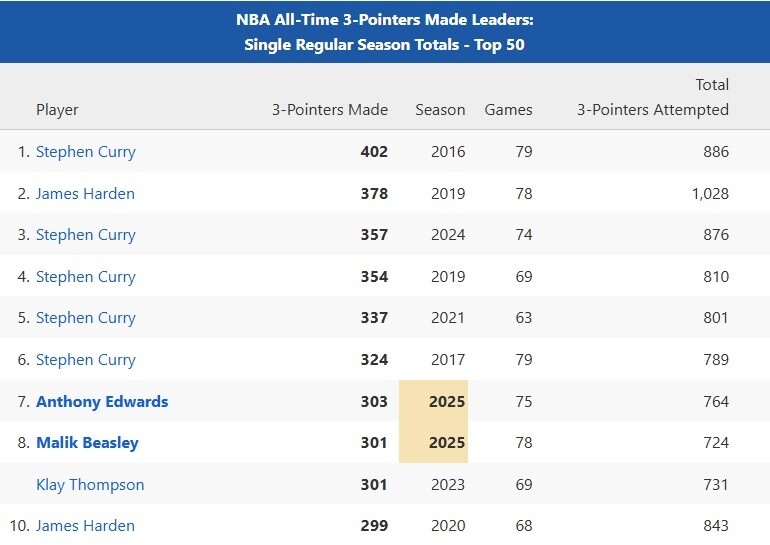Open Stephen Curry's 2024 season link

coord(85,235)
